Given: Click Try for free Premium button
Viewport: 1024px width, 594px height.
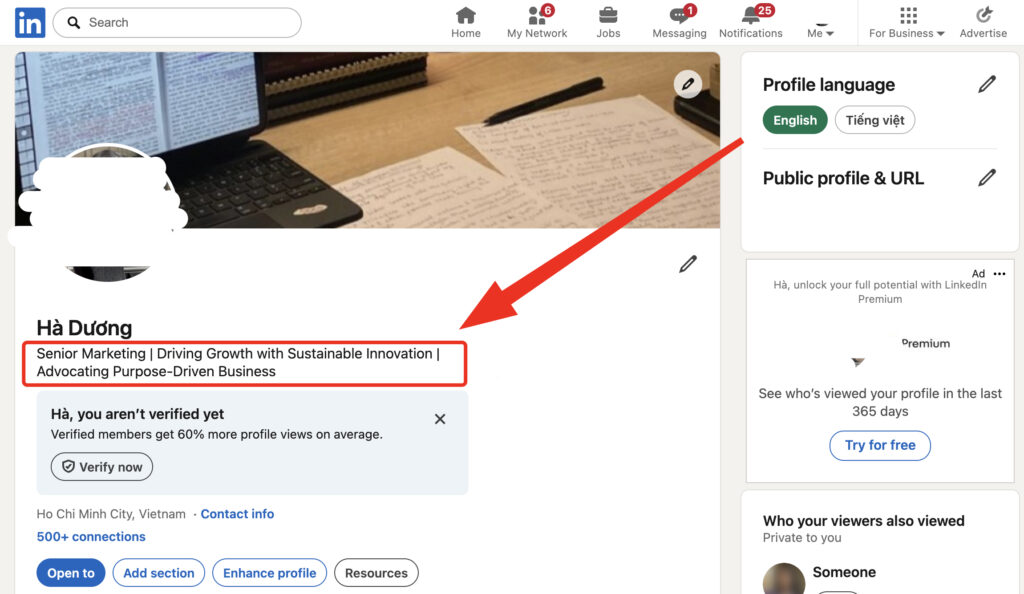Looking at the screenshot, I should coord(880,445).
